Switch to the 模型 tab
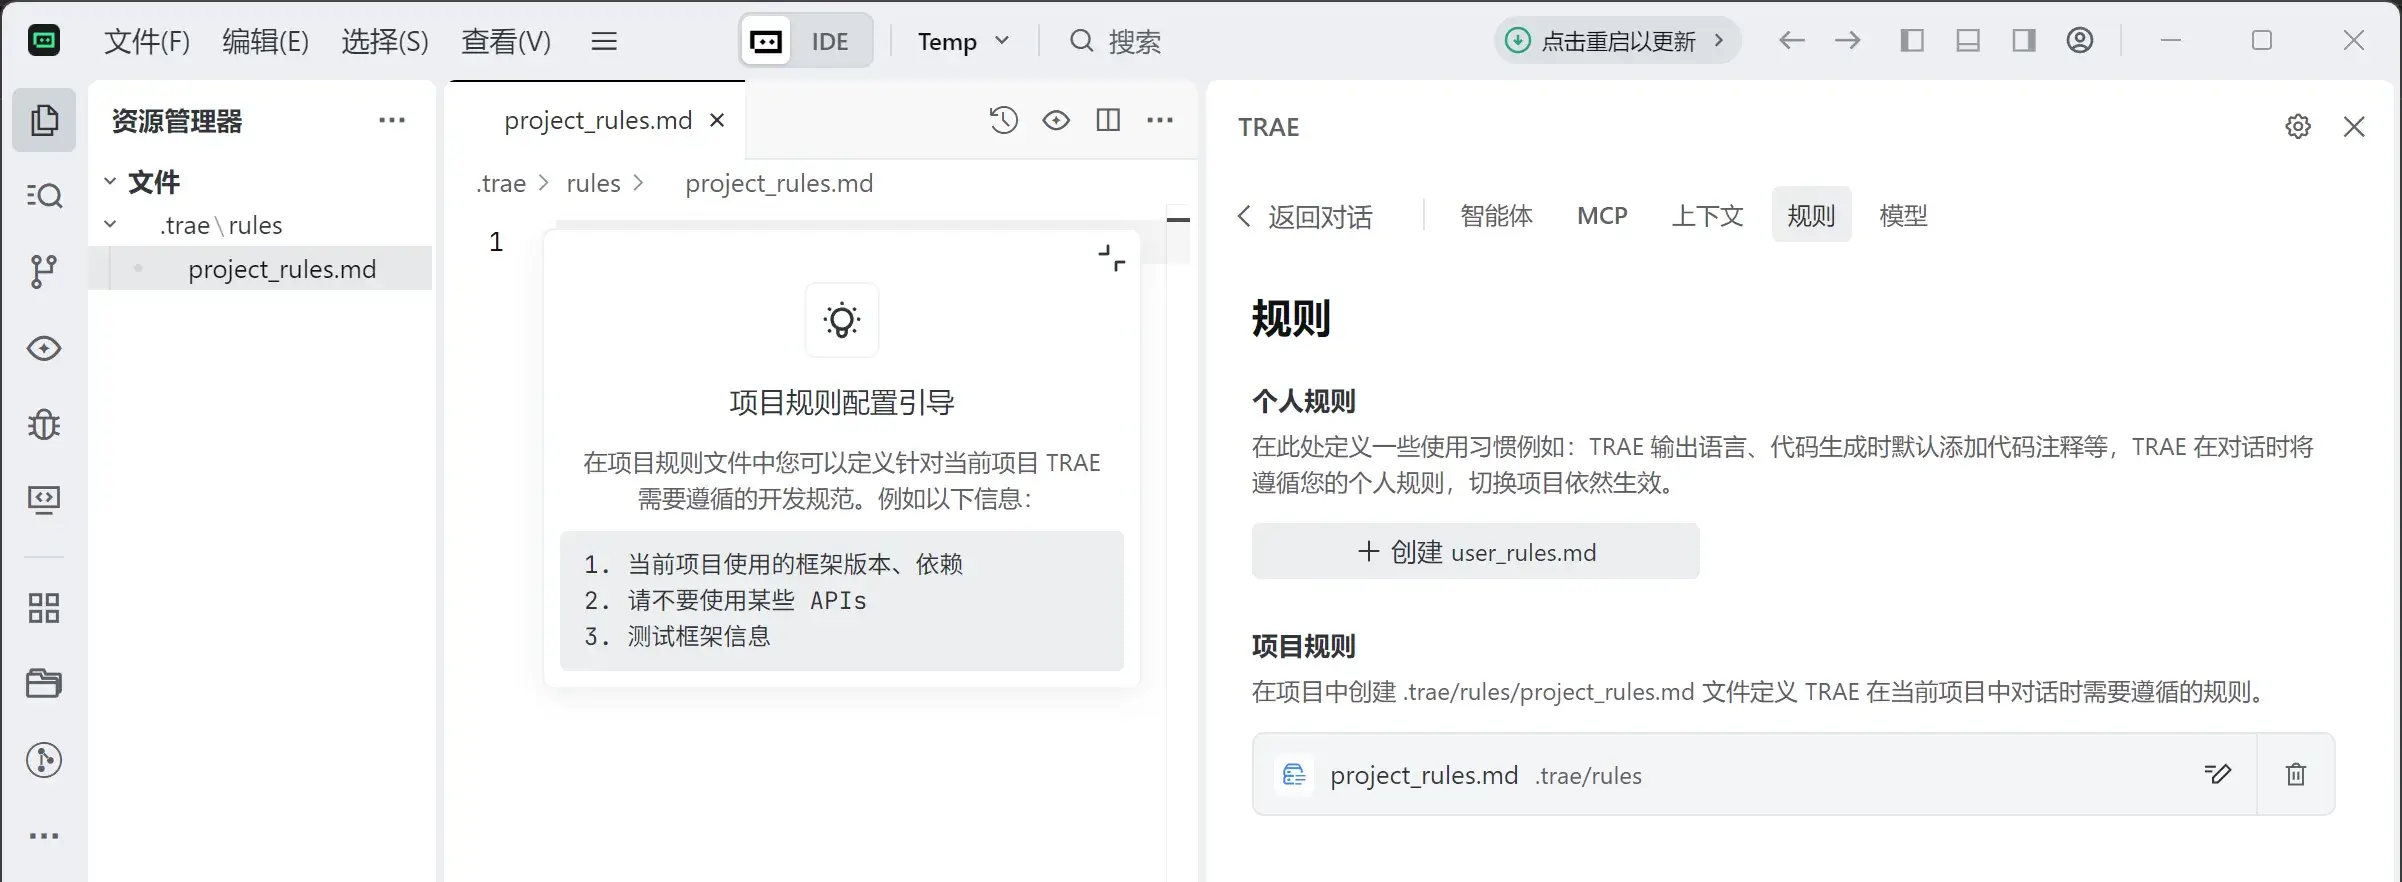Image resolution: width=2402 pixels, height=882 pixels. click(1903, 215)
